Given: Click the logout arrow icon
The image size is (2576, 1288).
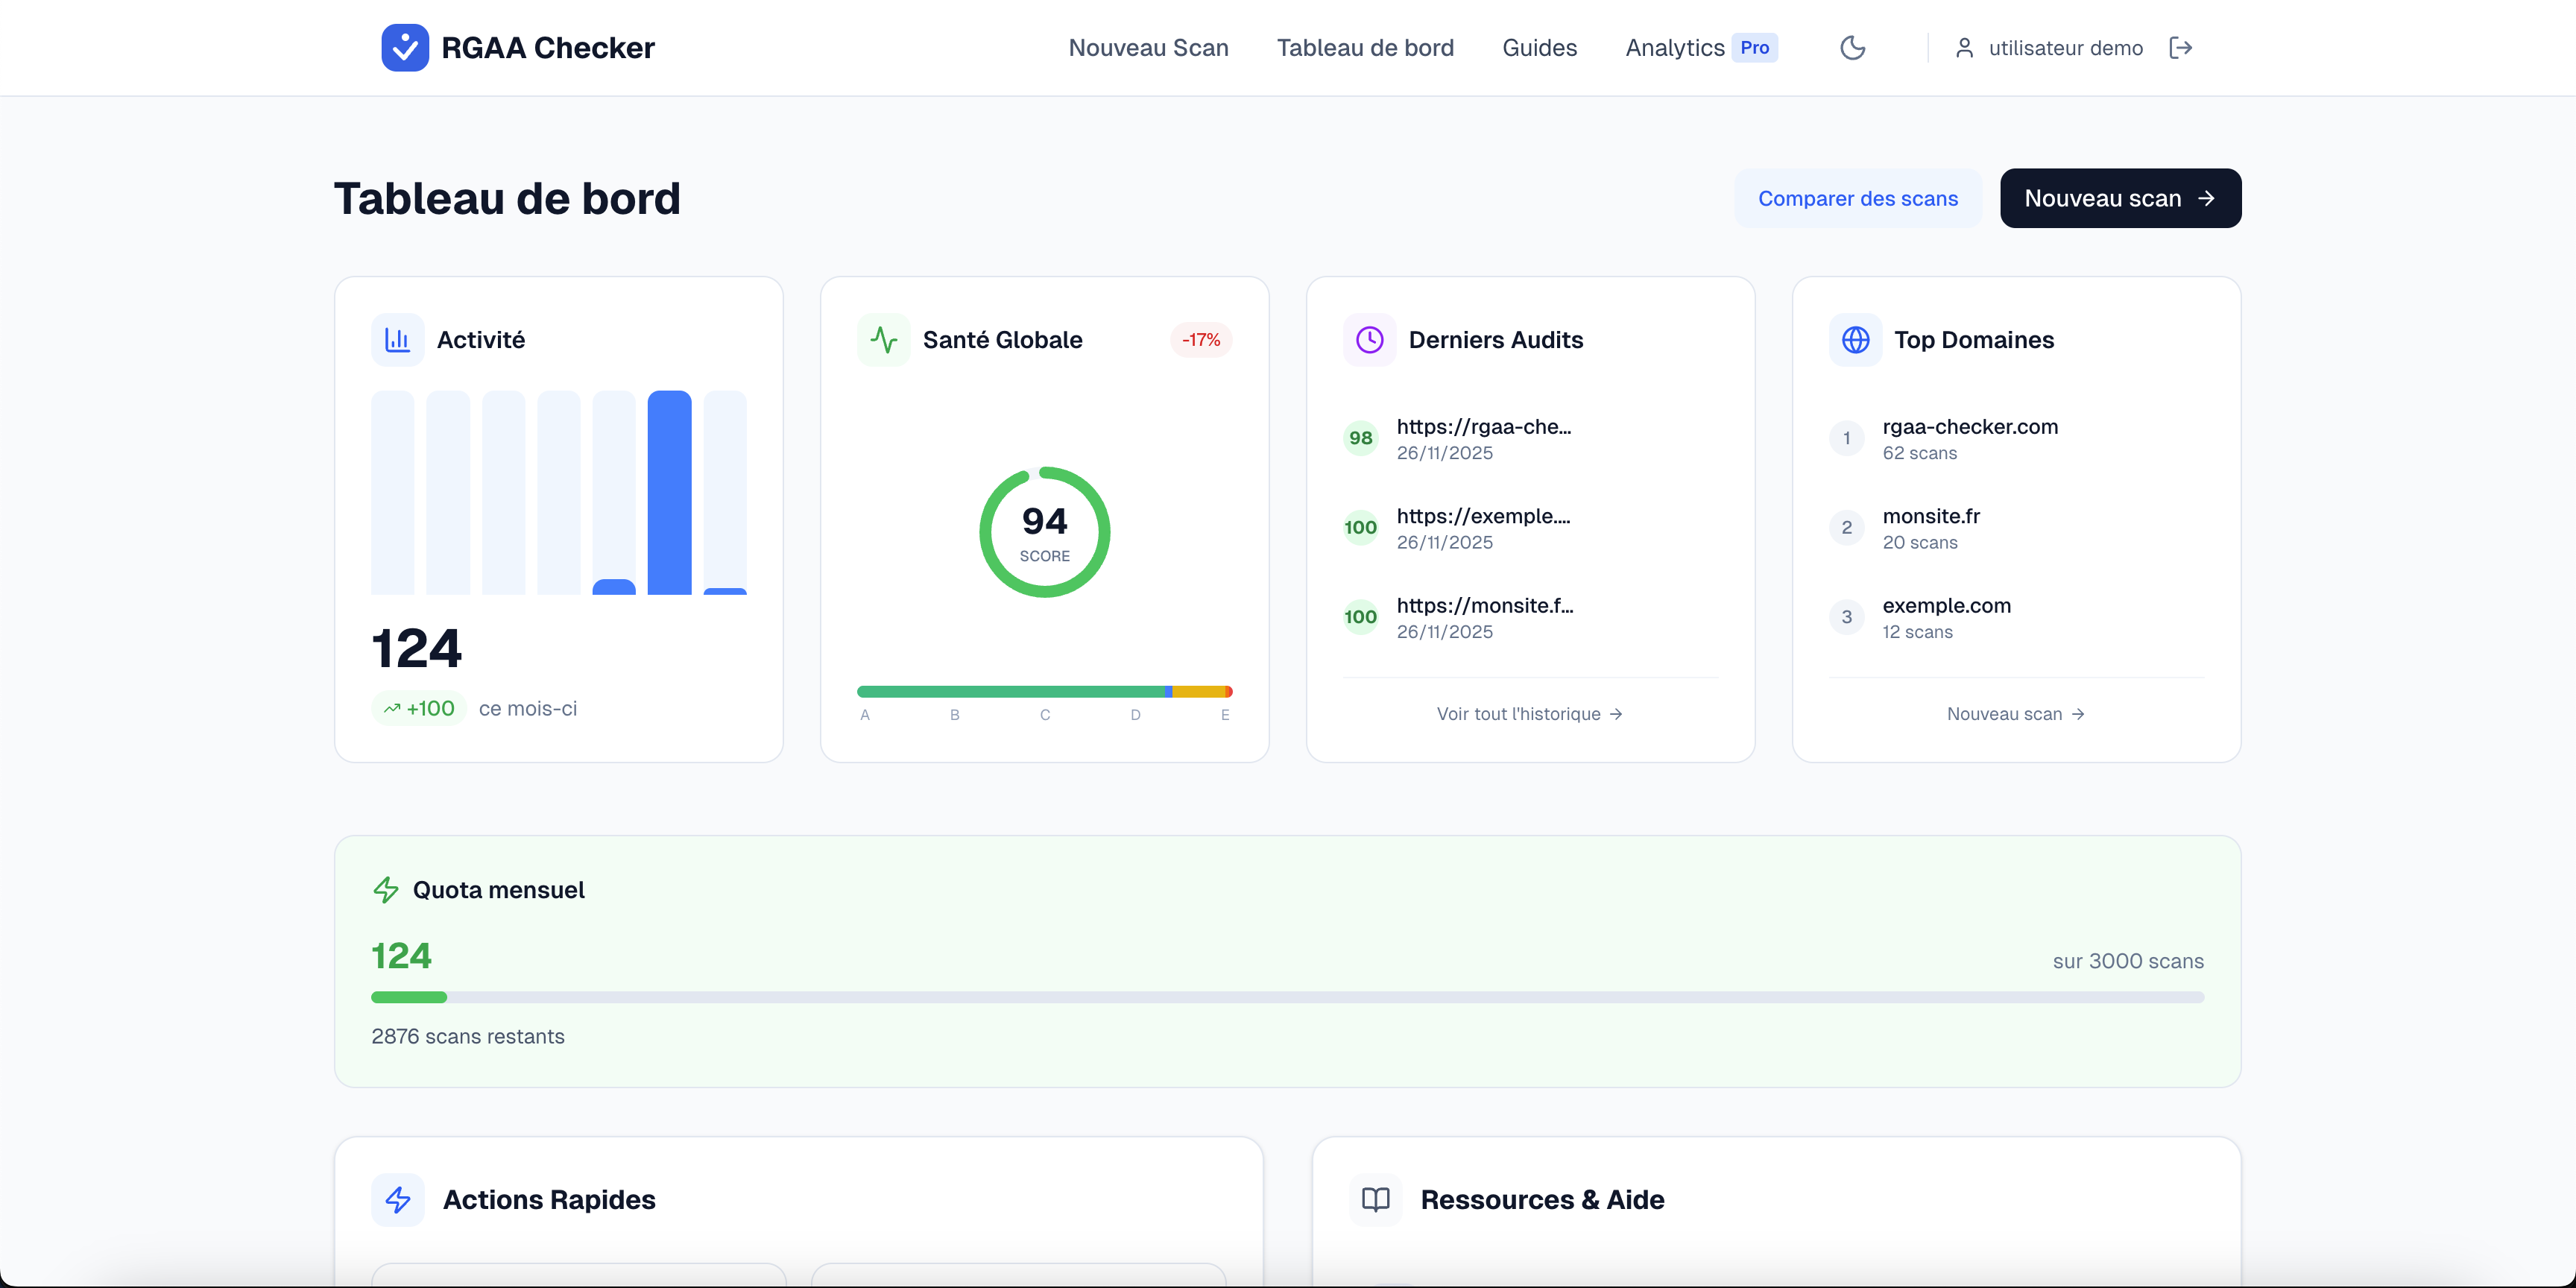Looking at the screenshot, I should click(x=2180, y=48).
